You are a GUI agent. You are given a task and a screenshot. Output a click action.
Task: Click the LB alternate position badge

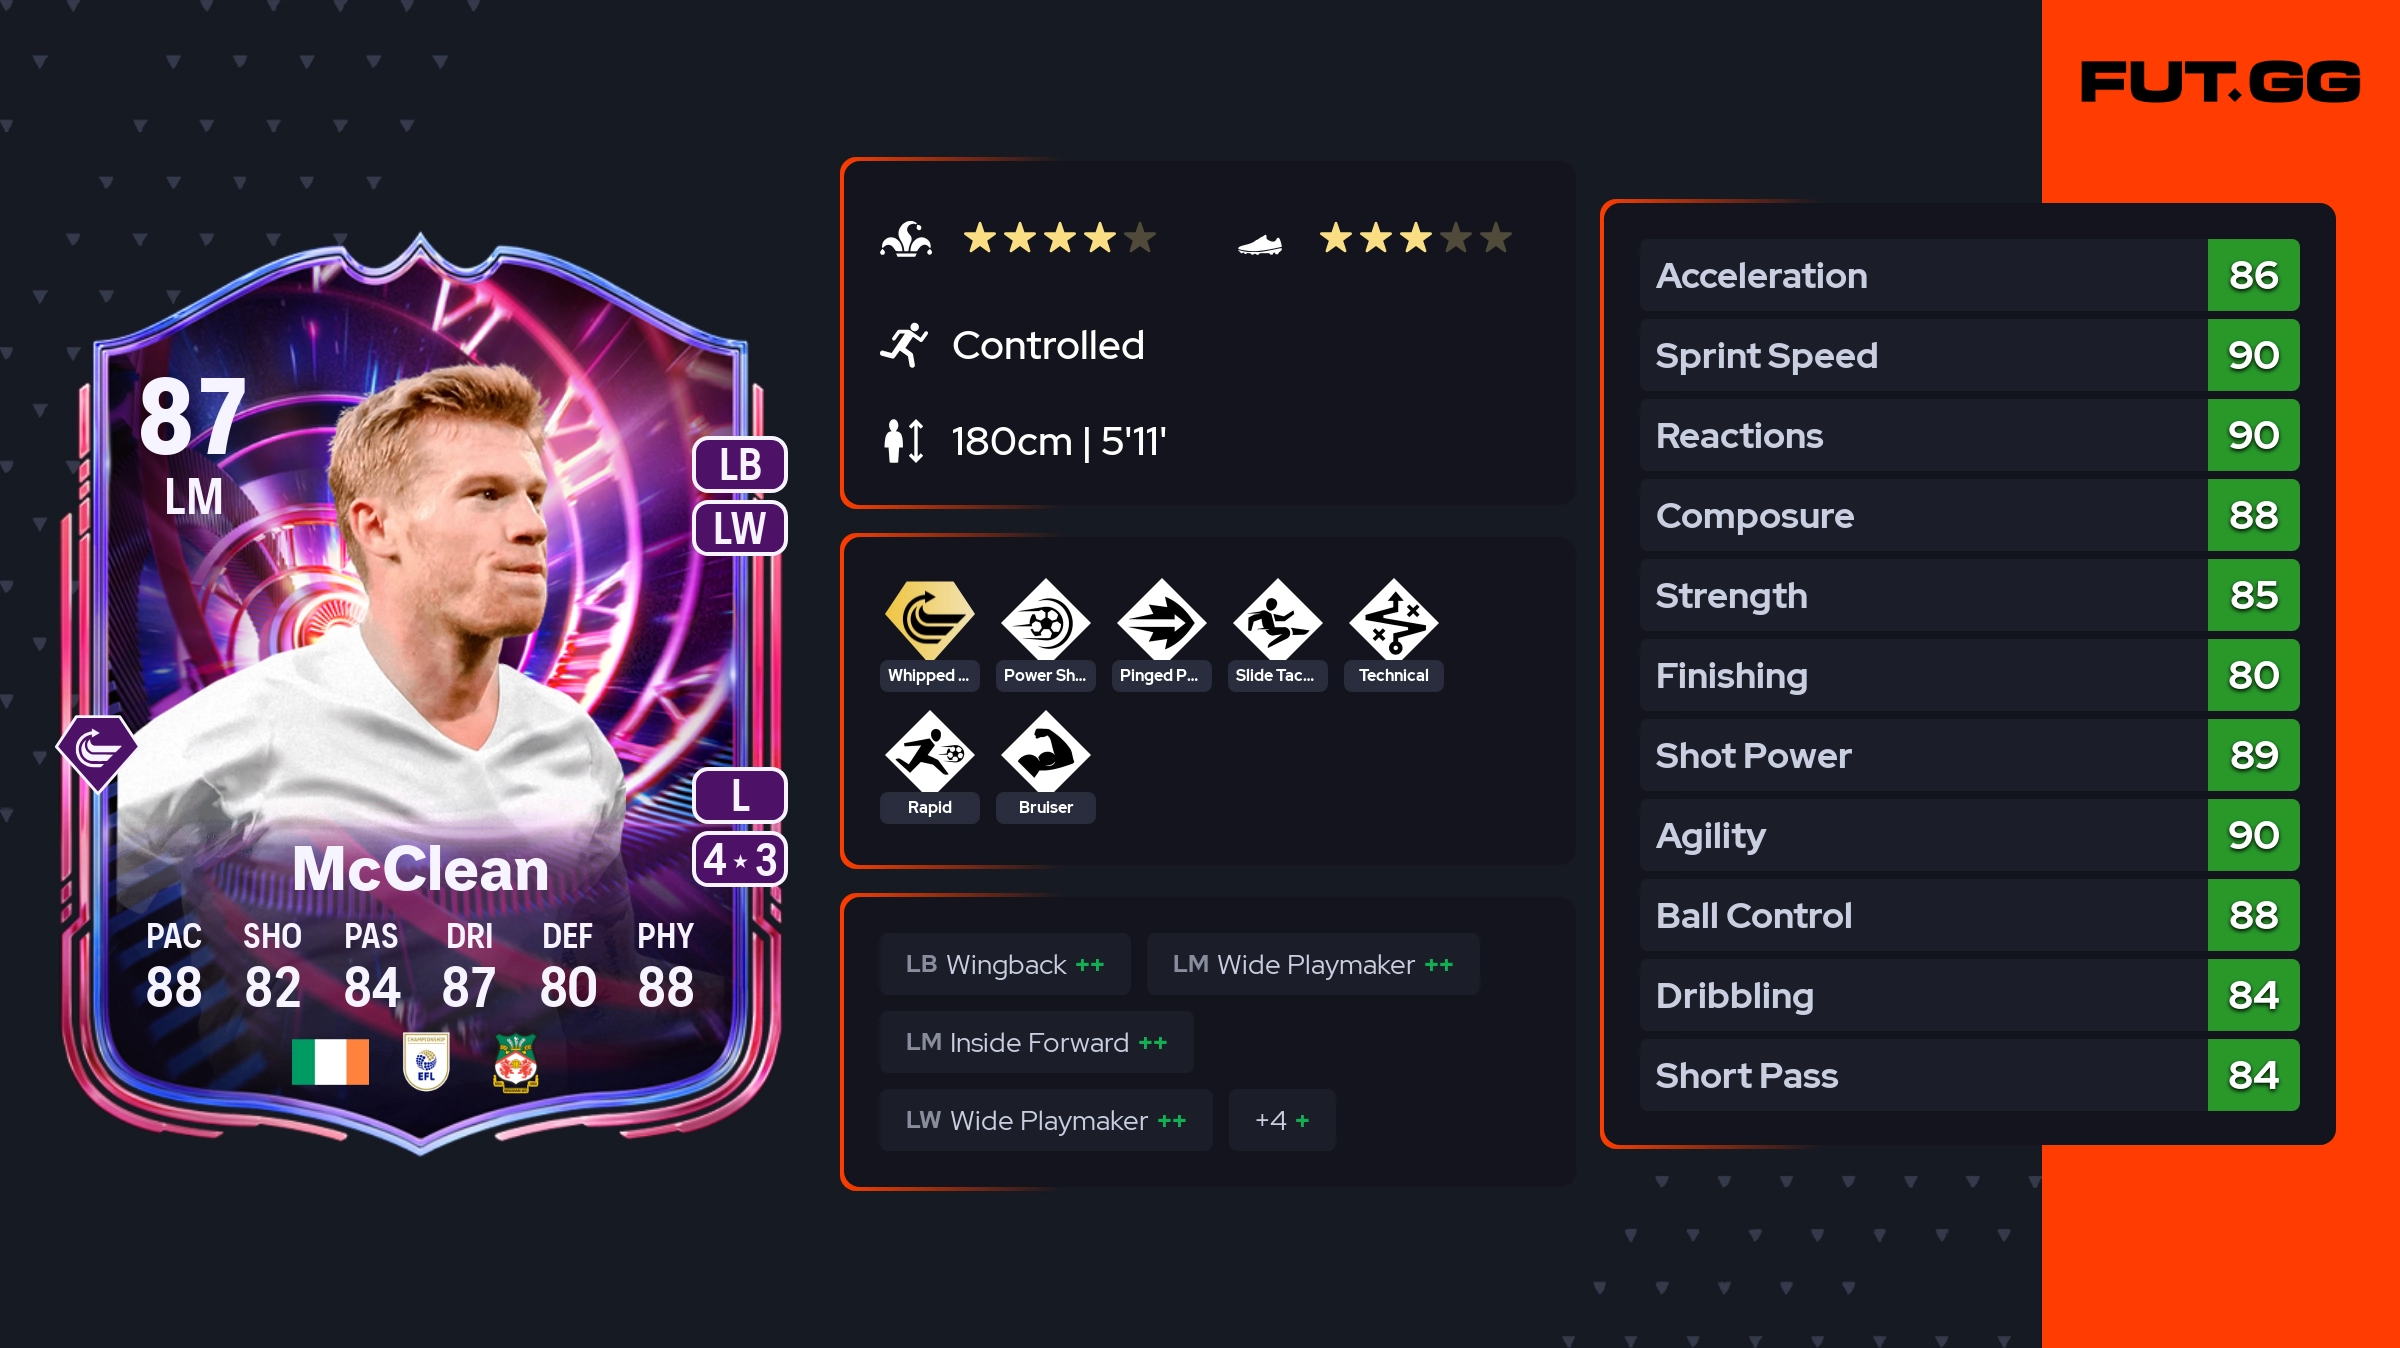740,465
